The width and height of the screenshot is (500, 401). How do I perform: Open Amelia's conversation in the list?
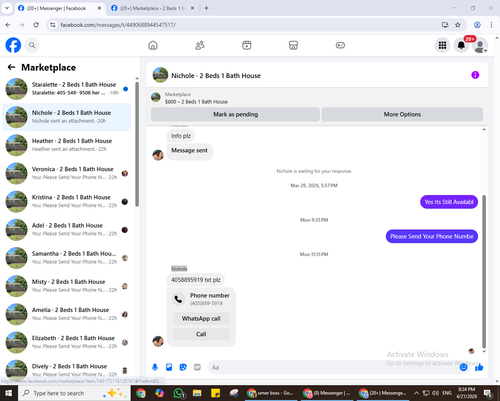click(67, 314)
